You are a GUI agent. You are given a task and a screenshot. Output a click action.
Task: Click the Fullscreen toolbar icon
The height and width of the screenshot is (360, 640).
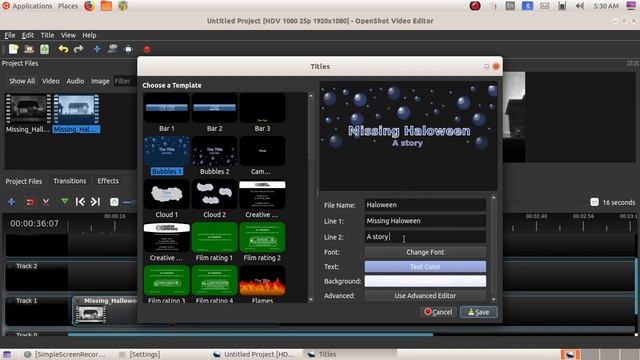129,49
